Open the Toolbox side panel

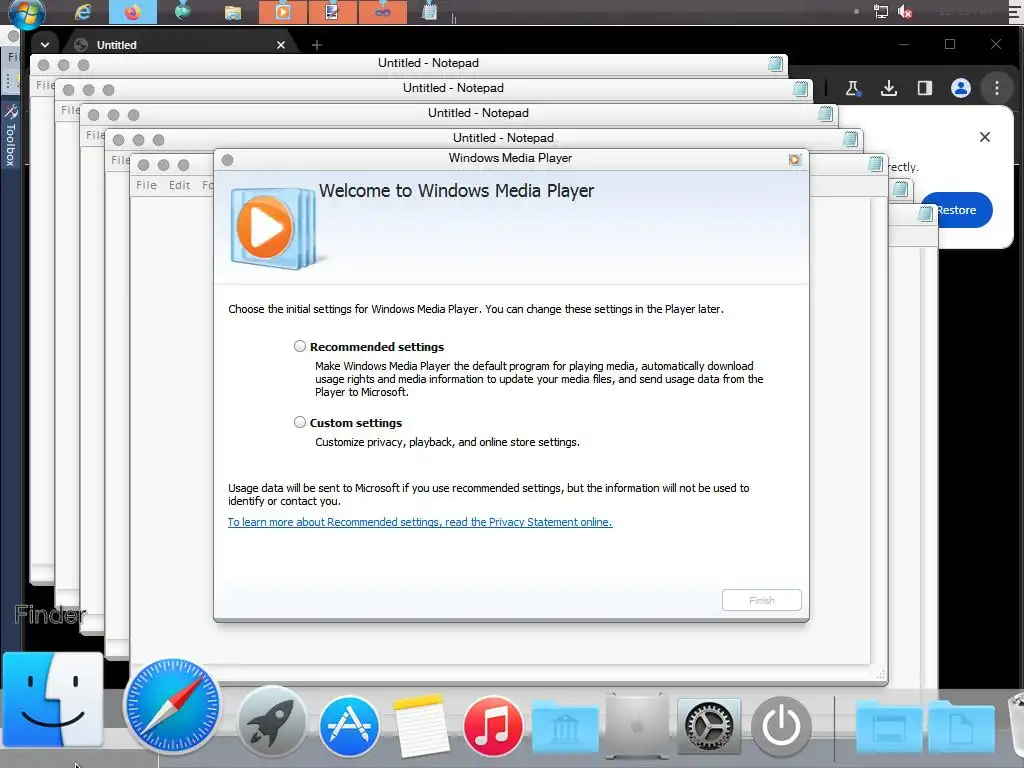11,135
